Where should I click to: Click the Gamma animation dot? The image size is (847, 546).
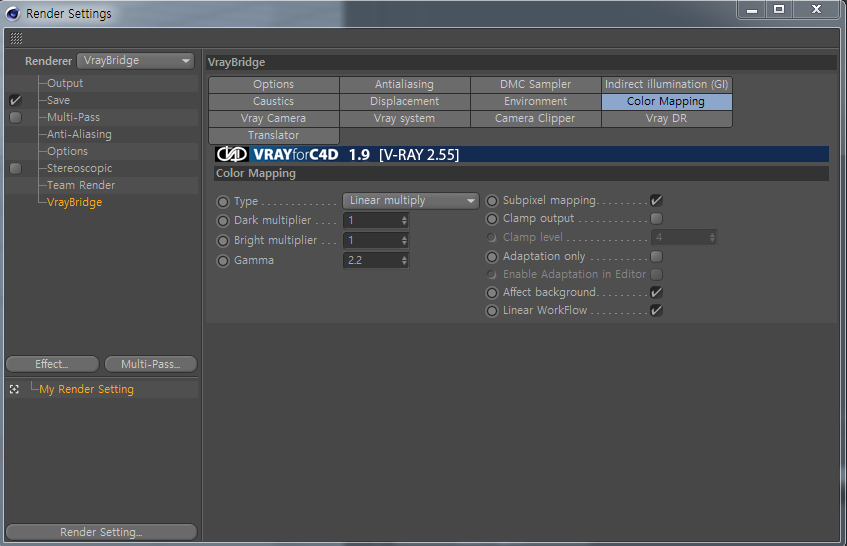pyautogui.click(x=223, y=261)
